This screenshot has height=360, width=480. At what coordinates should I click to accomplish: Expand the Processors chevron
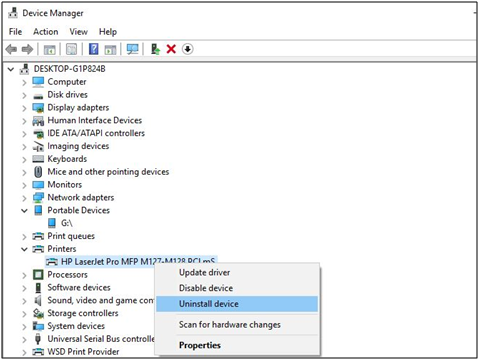24,275
